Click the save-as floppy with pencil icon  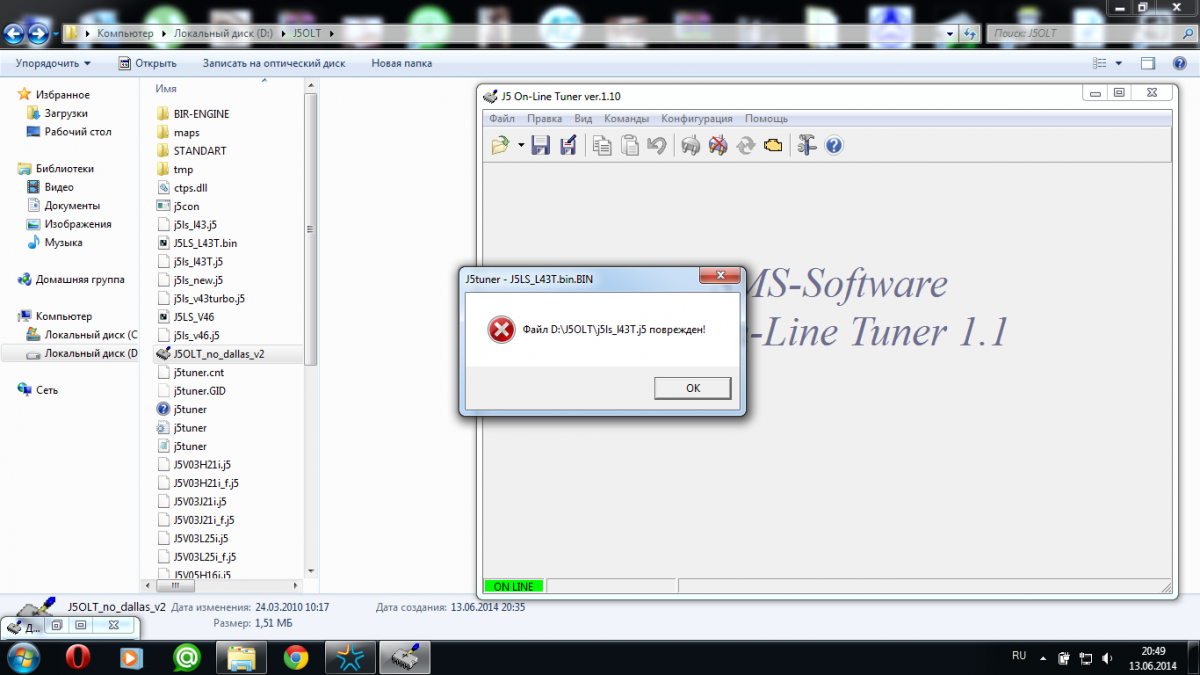(x=568, y=146)
